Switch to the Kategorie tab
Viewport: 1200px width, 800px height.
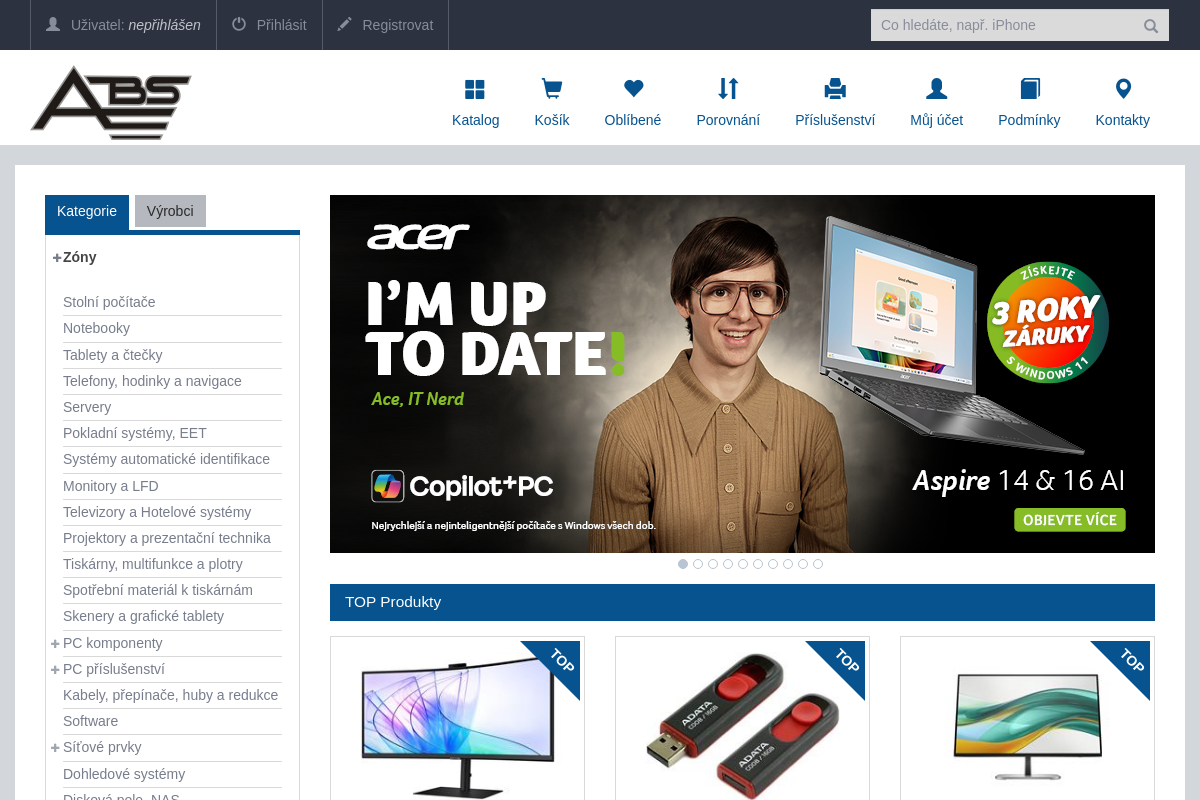[x=87, y=212]
